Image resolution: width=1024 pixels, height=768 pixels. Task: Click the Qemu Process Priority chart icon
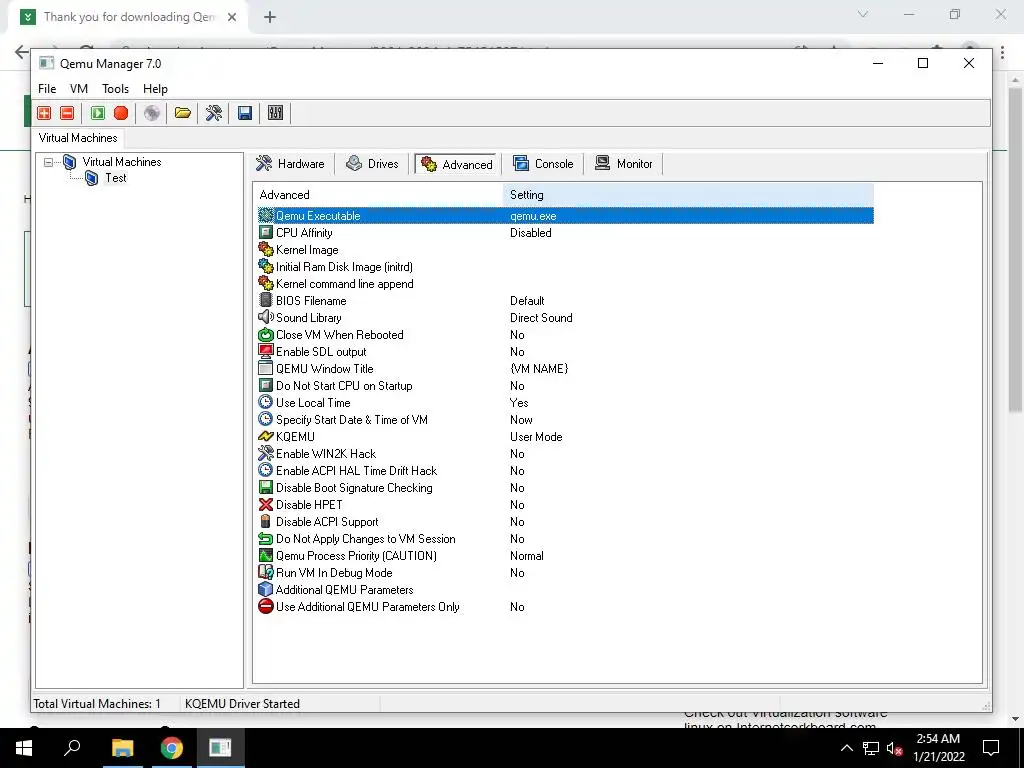click(x=266, y=555)
